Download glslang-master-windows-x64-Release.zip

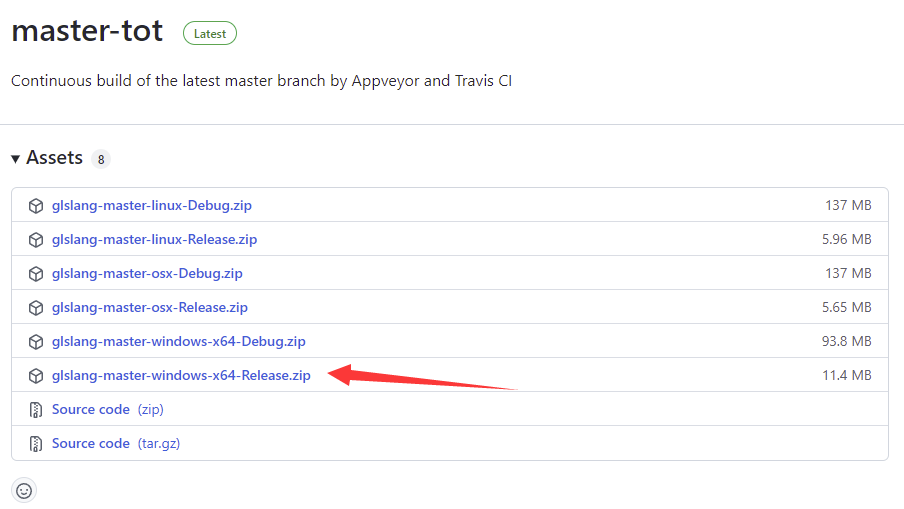click(181, 376)
